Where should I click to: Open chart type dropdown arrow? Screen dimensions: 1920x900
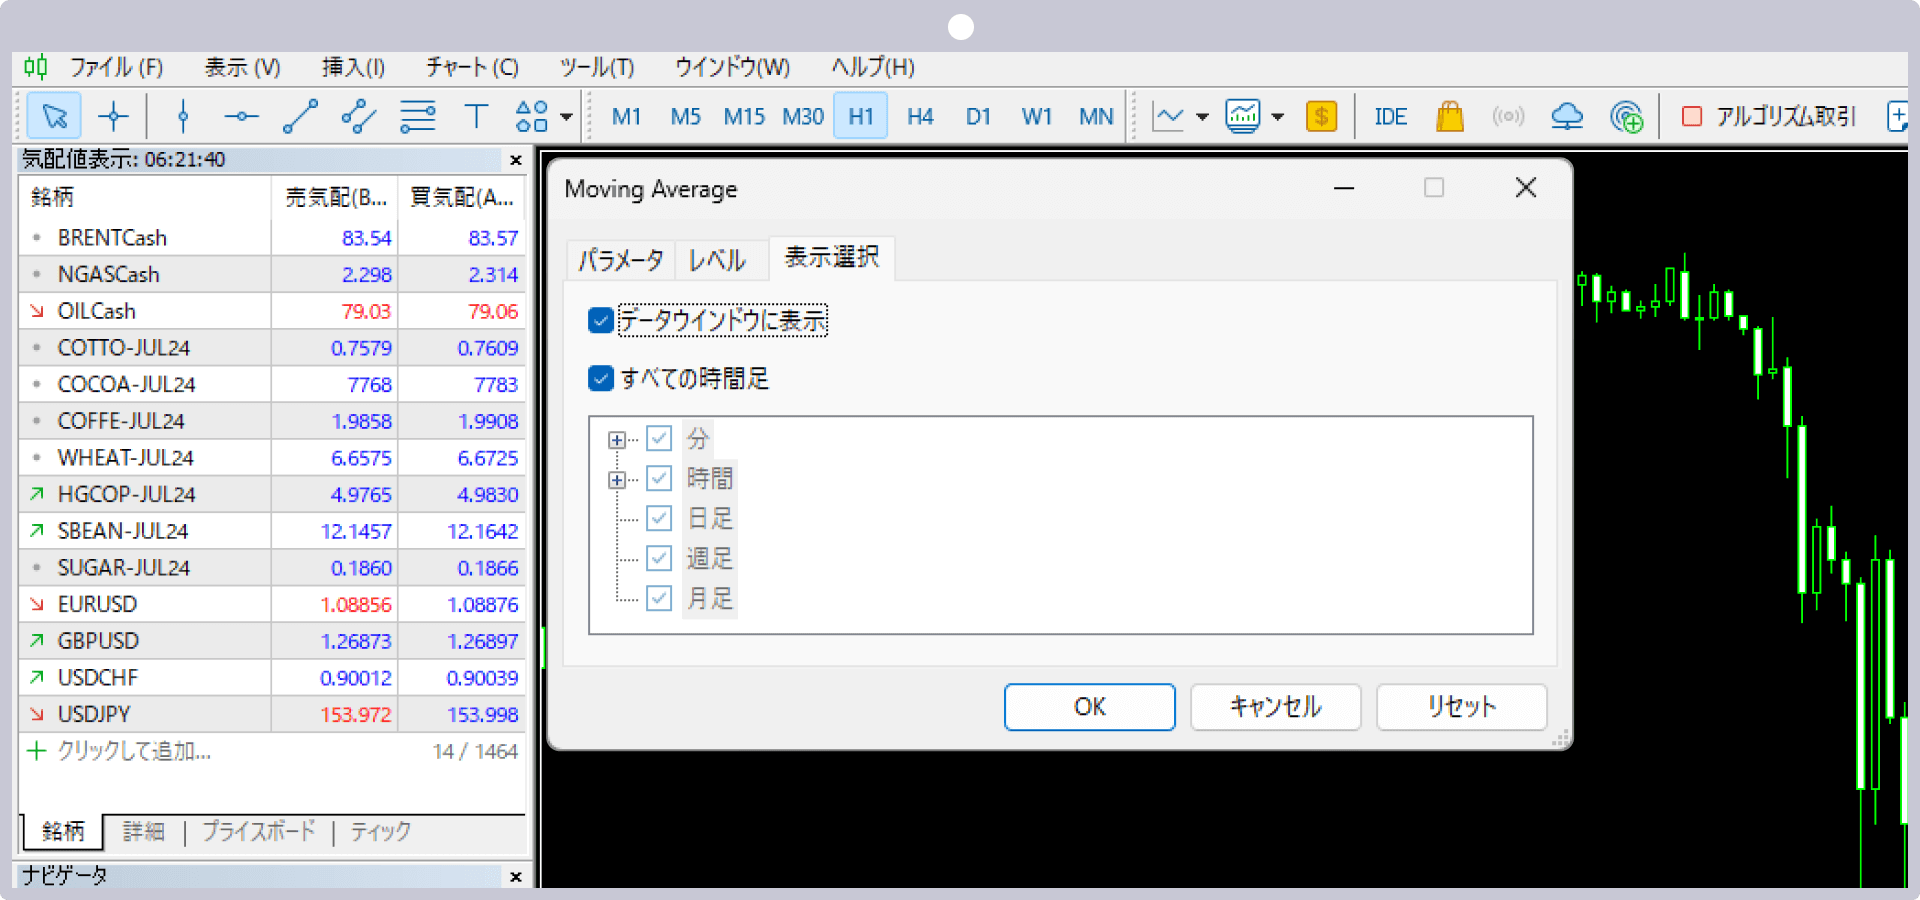tap(1203, 117)
